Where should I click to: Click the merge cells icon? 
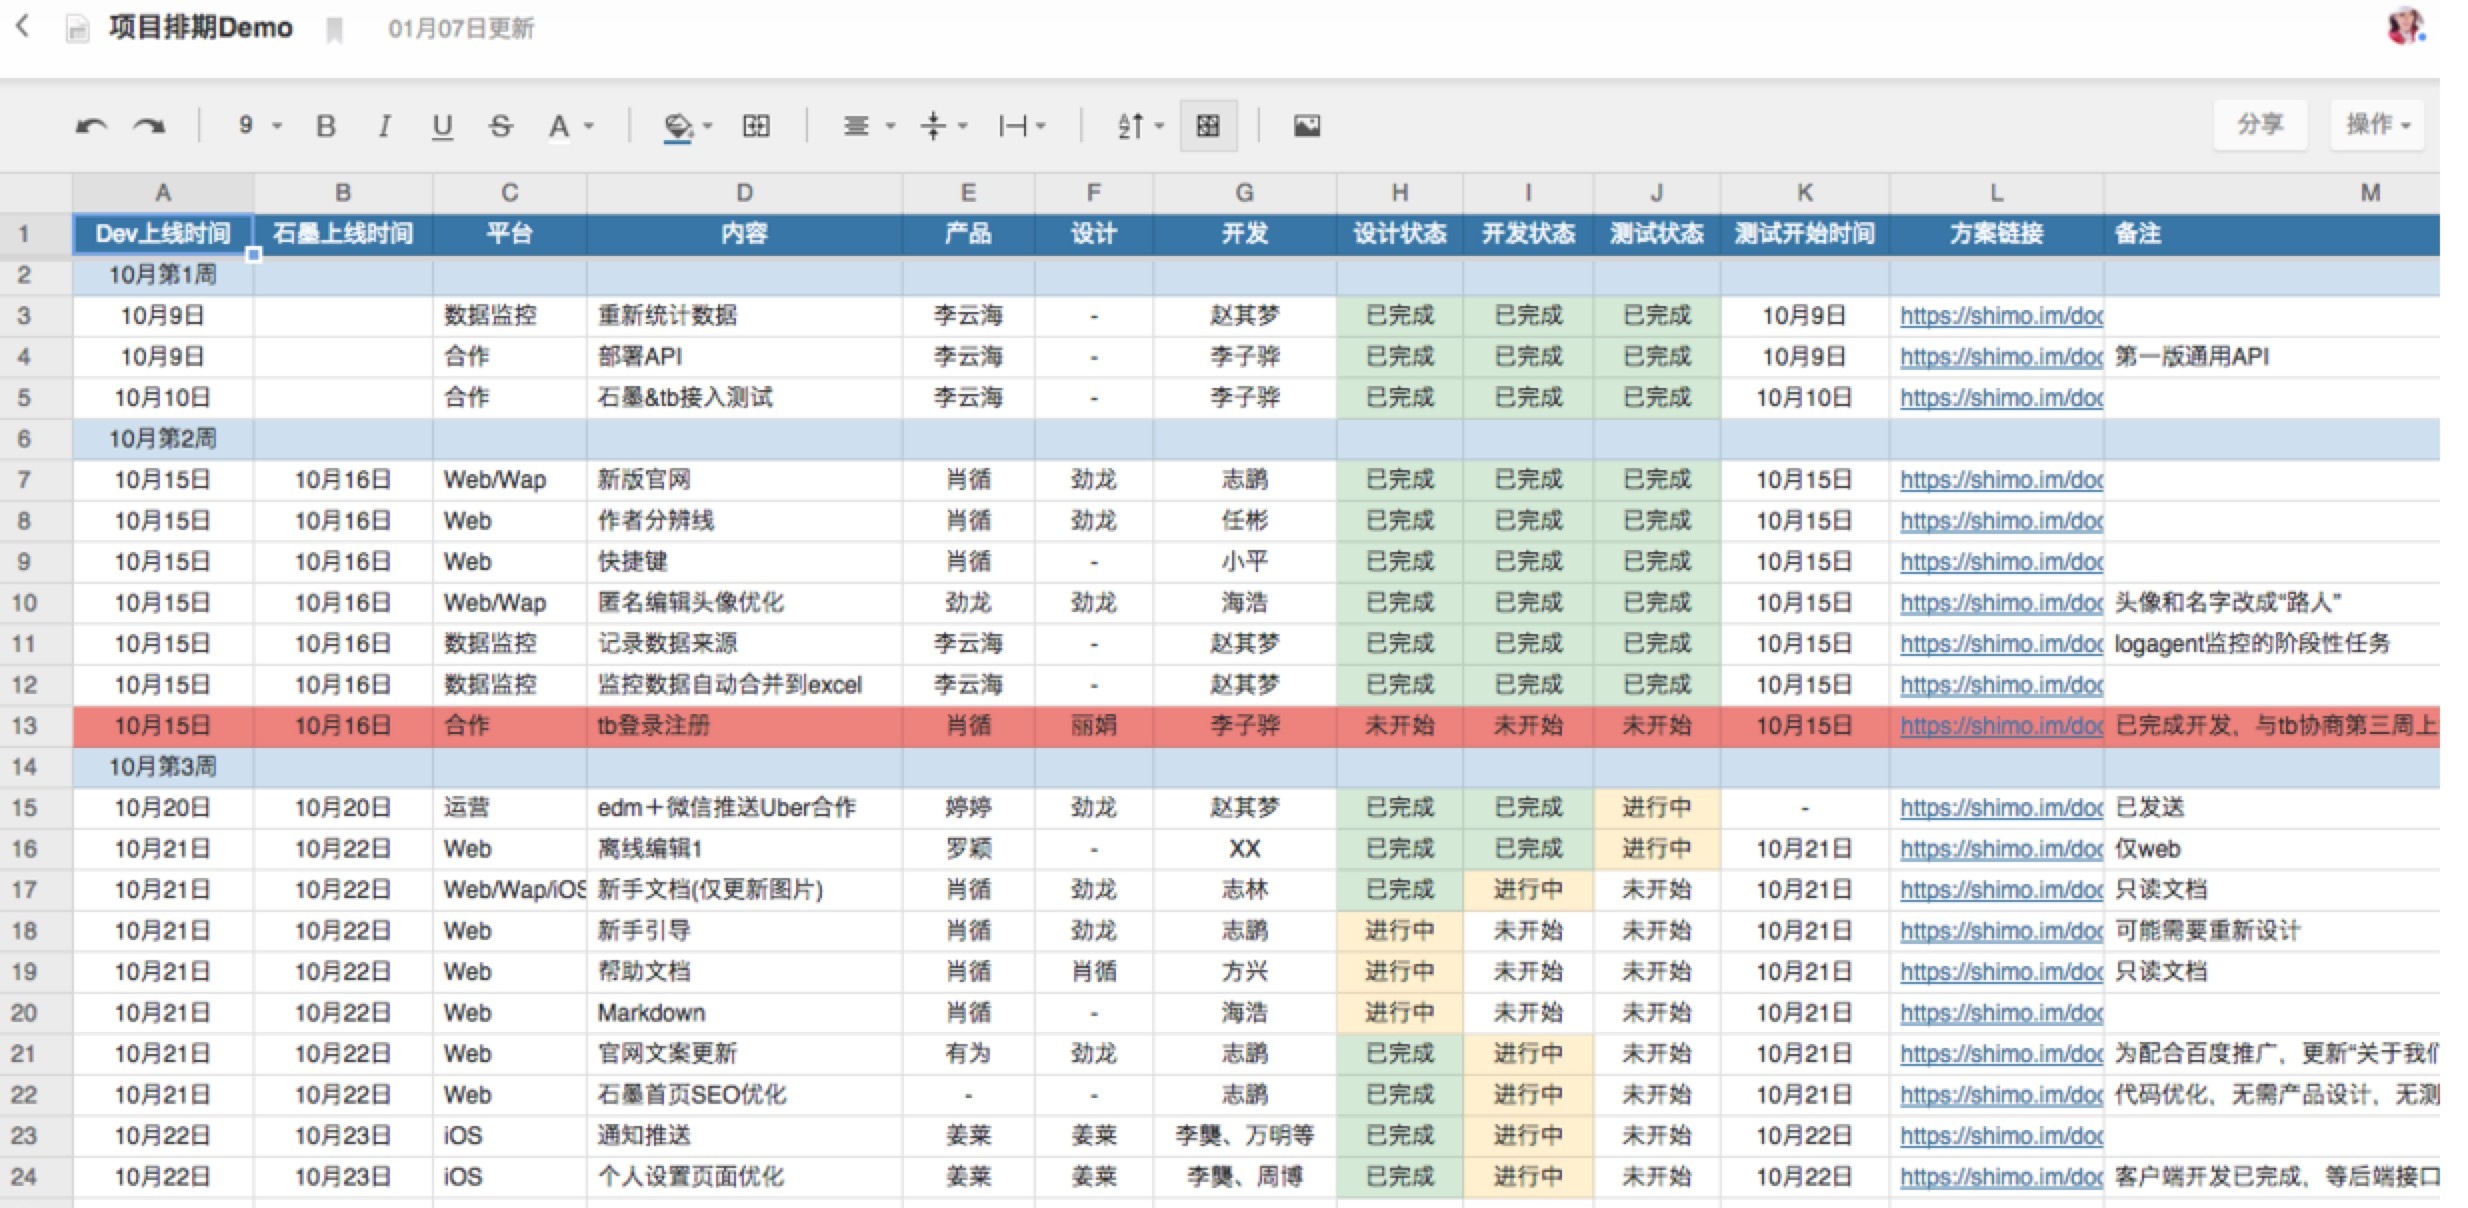[755, 126]
